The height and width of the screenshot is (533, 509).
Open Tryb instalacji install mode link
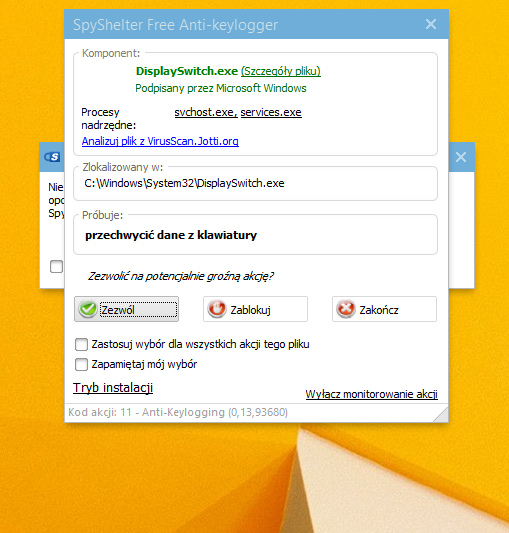point(113,388)
